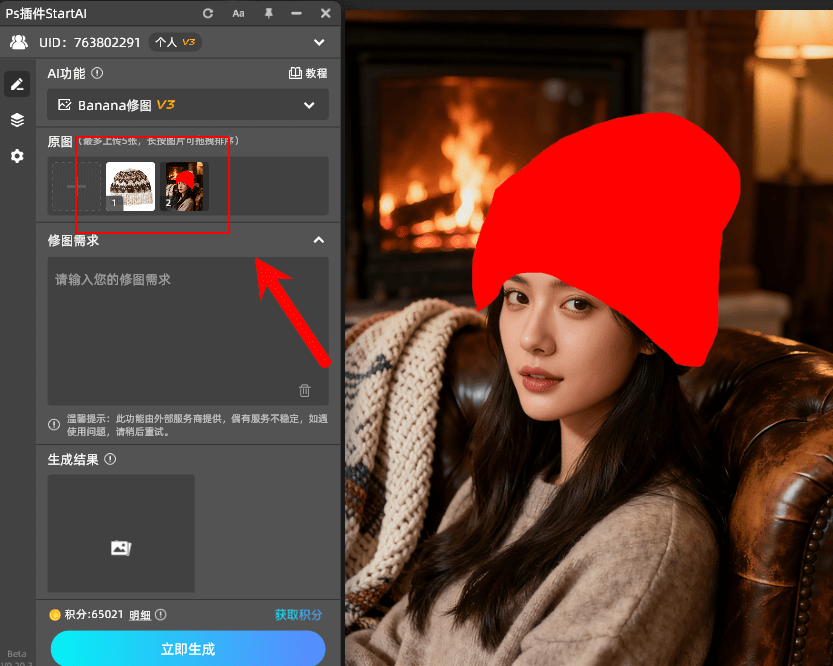Switch to the edit pencil tab in sidebar

pos(16,84)
